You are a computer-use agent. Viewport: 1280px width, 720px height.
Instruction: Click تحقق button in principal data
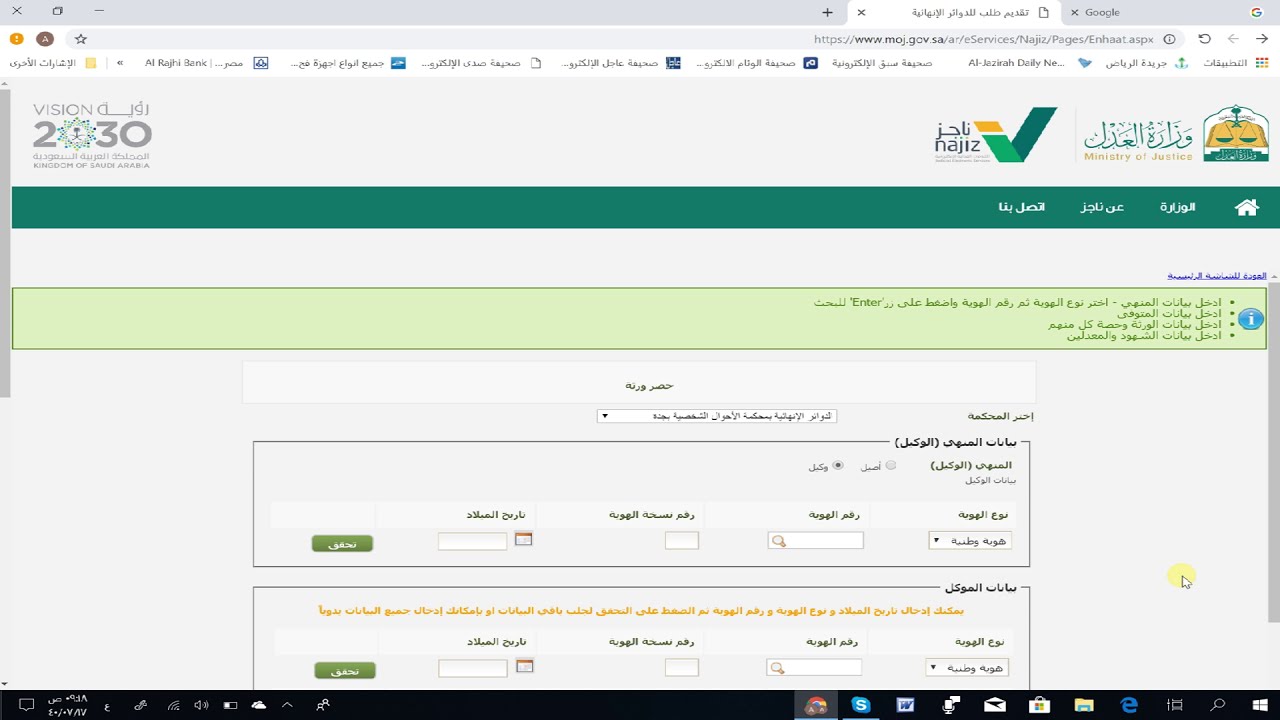click(x=345, y=671)
